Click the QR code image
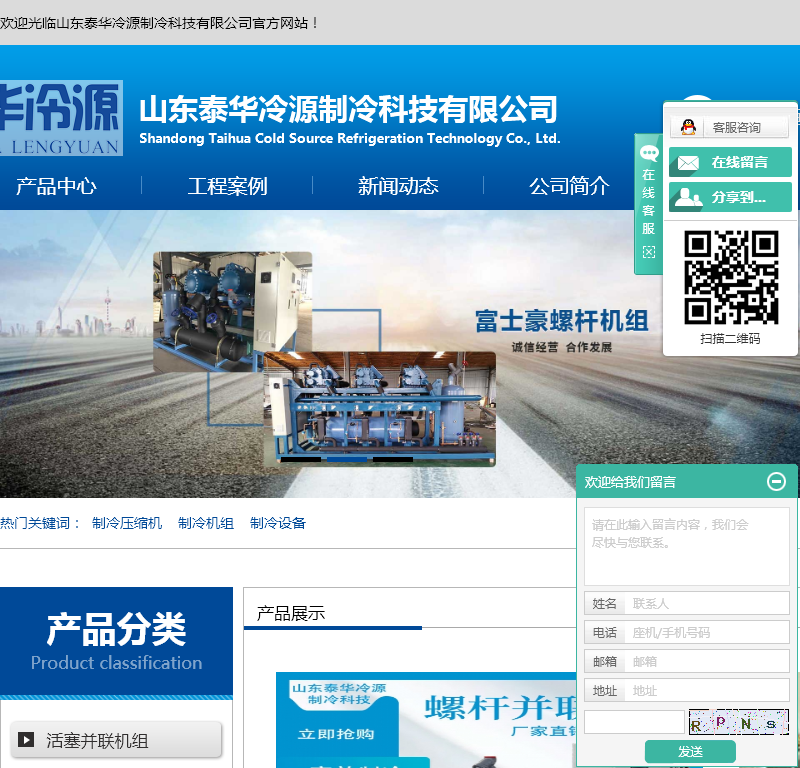 click(731, 277)
